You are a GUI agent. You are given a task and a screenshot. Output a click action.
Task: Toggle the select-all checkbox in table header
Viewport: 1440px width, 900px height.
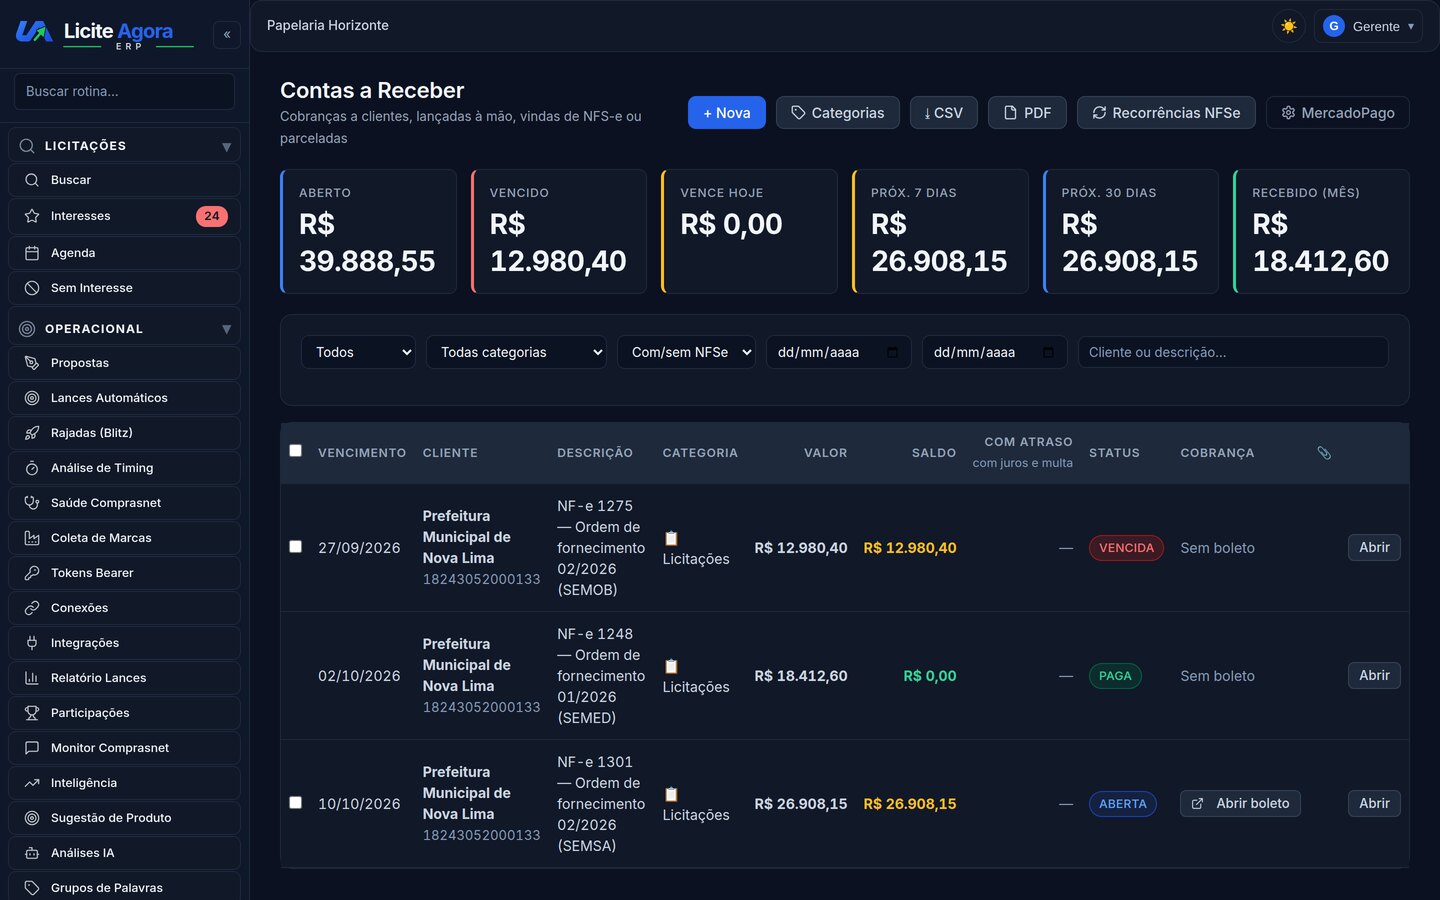click(x=295, y=451)
